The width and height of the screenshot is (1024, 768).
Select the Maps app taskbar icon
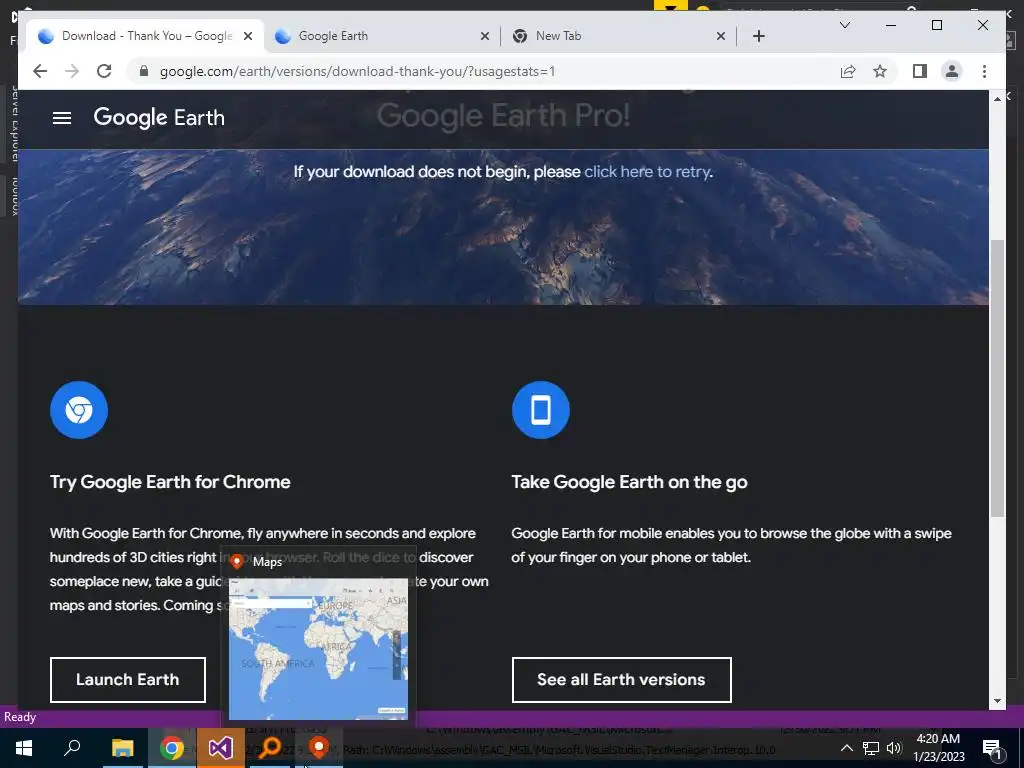click(x=319, y=748)
